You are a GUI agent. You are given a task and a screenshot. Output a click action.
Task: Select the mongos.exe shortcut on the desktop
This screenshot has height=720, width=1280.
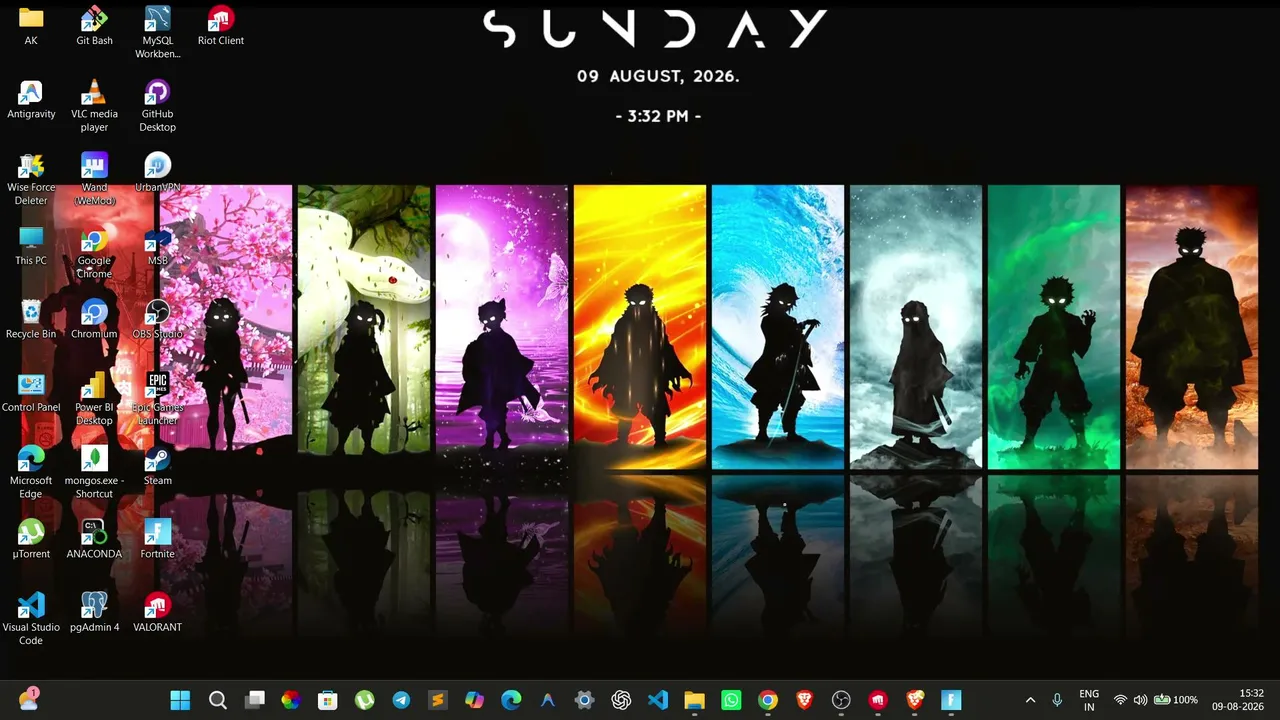94,472
